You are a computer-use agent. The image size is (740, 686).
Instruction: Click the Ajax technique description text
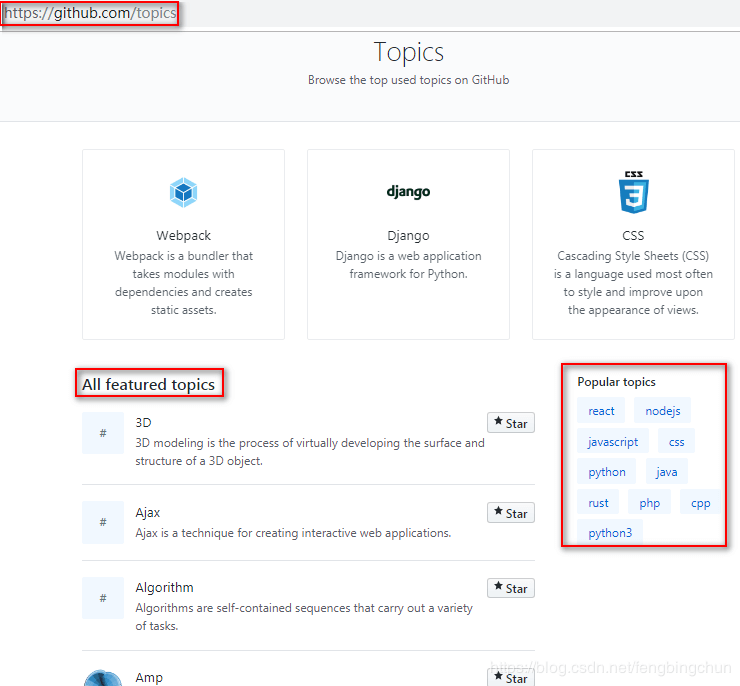[x=293, y=533]
